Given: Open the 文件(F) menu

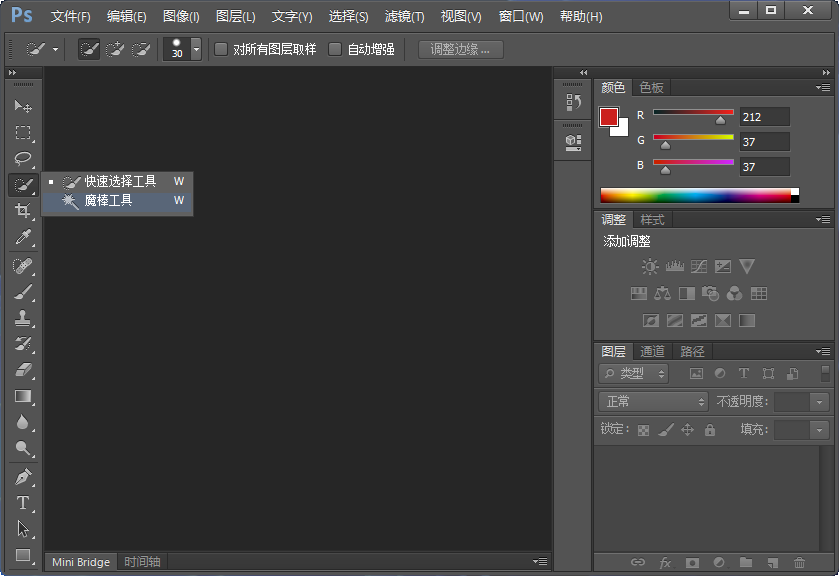Looking at the screenshot, I should pos(70,17).
